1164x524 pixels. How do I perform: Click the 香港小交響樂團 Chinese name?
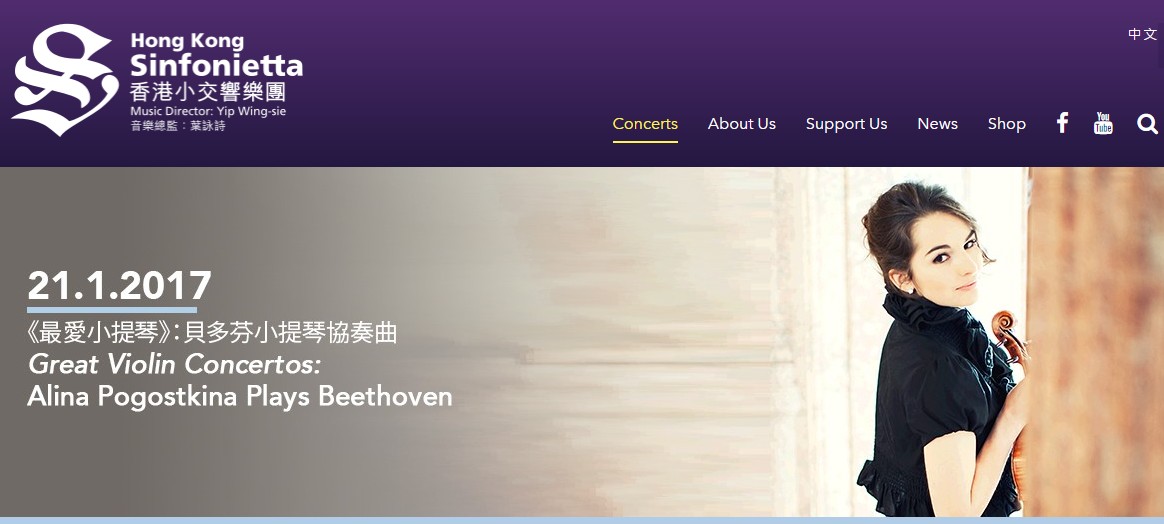point(208,92)
